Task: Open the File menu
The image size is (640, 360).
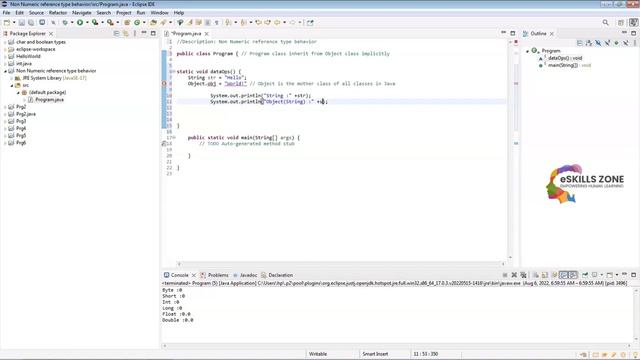Action: [7, 13]
